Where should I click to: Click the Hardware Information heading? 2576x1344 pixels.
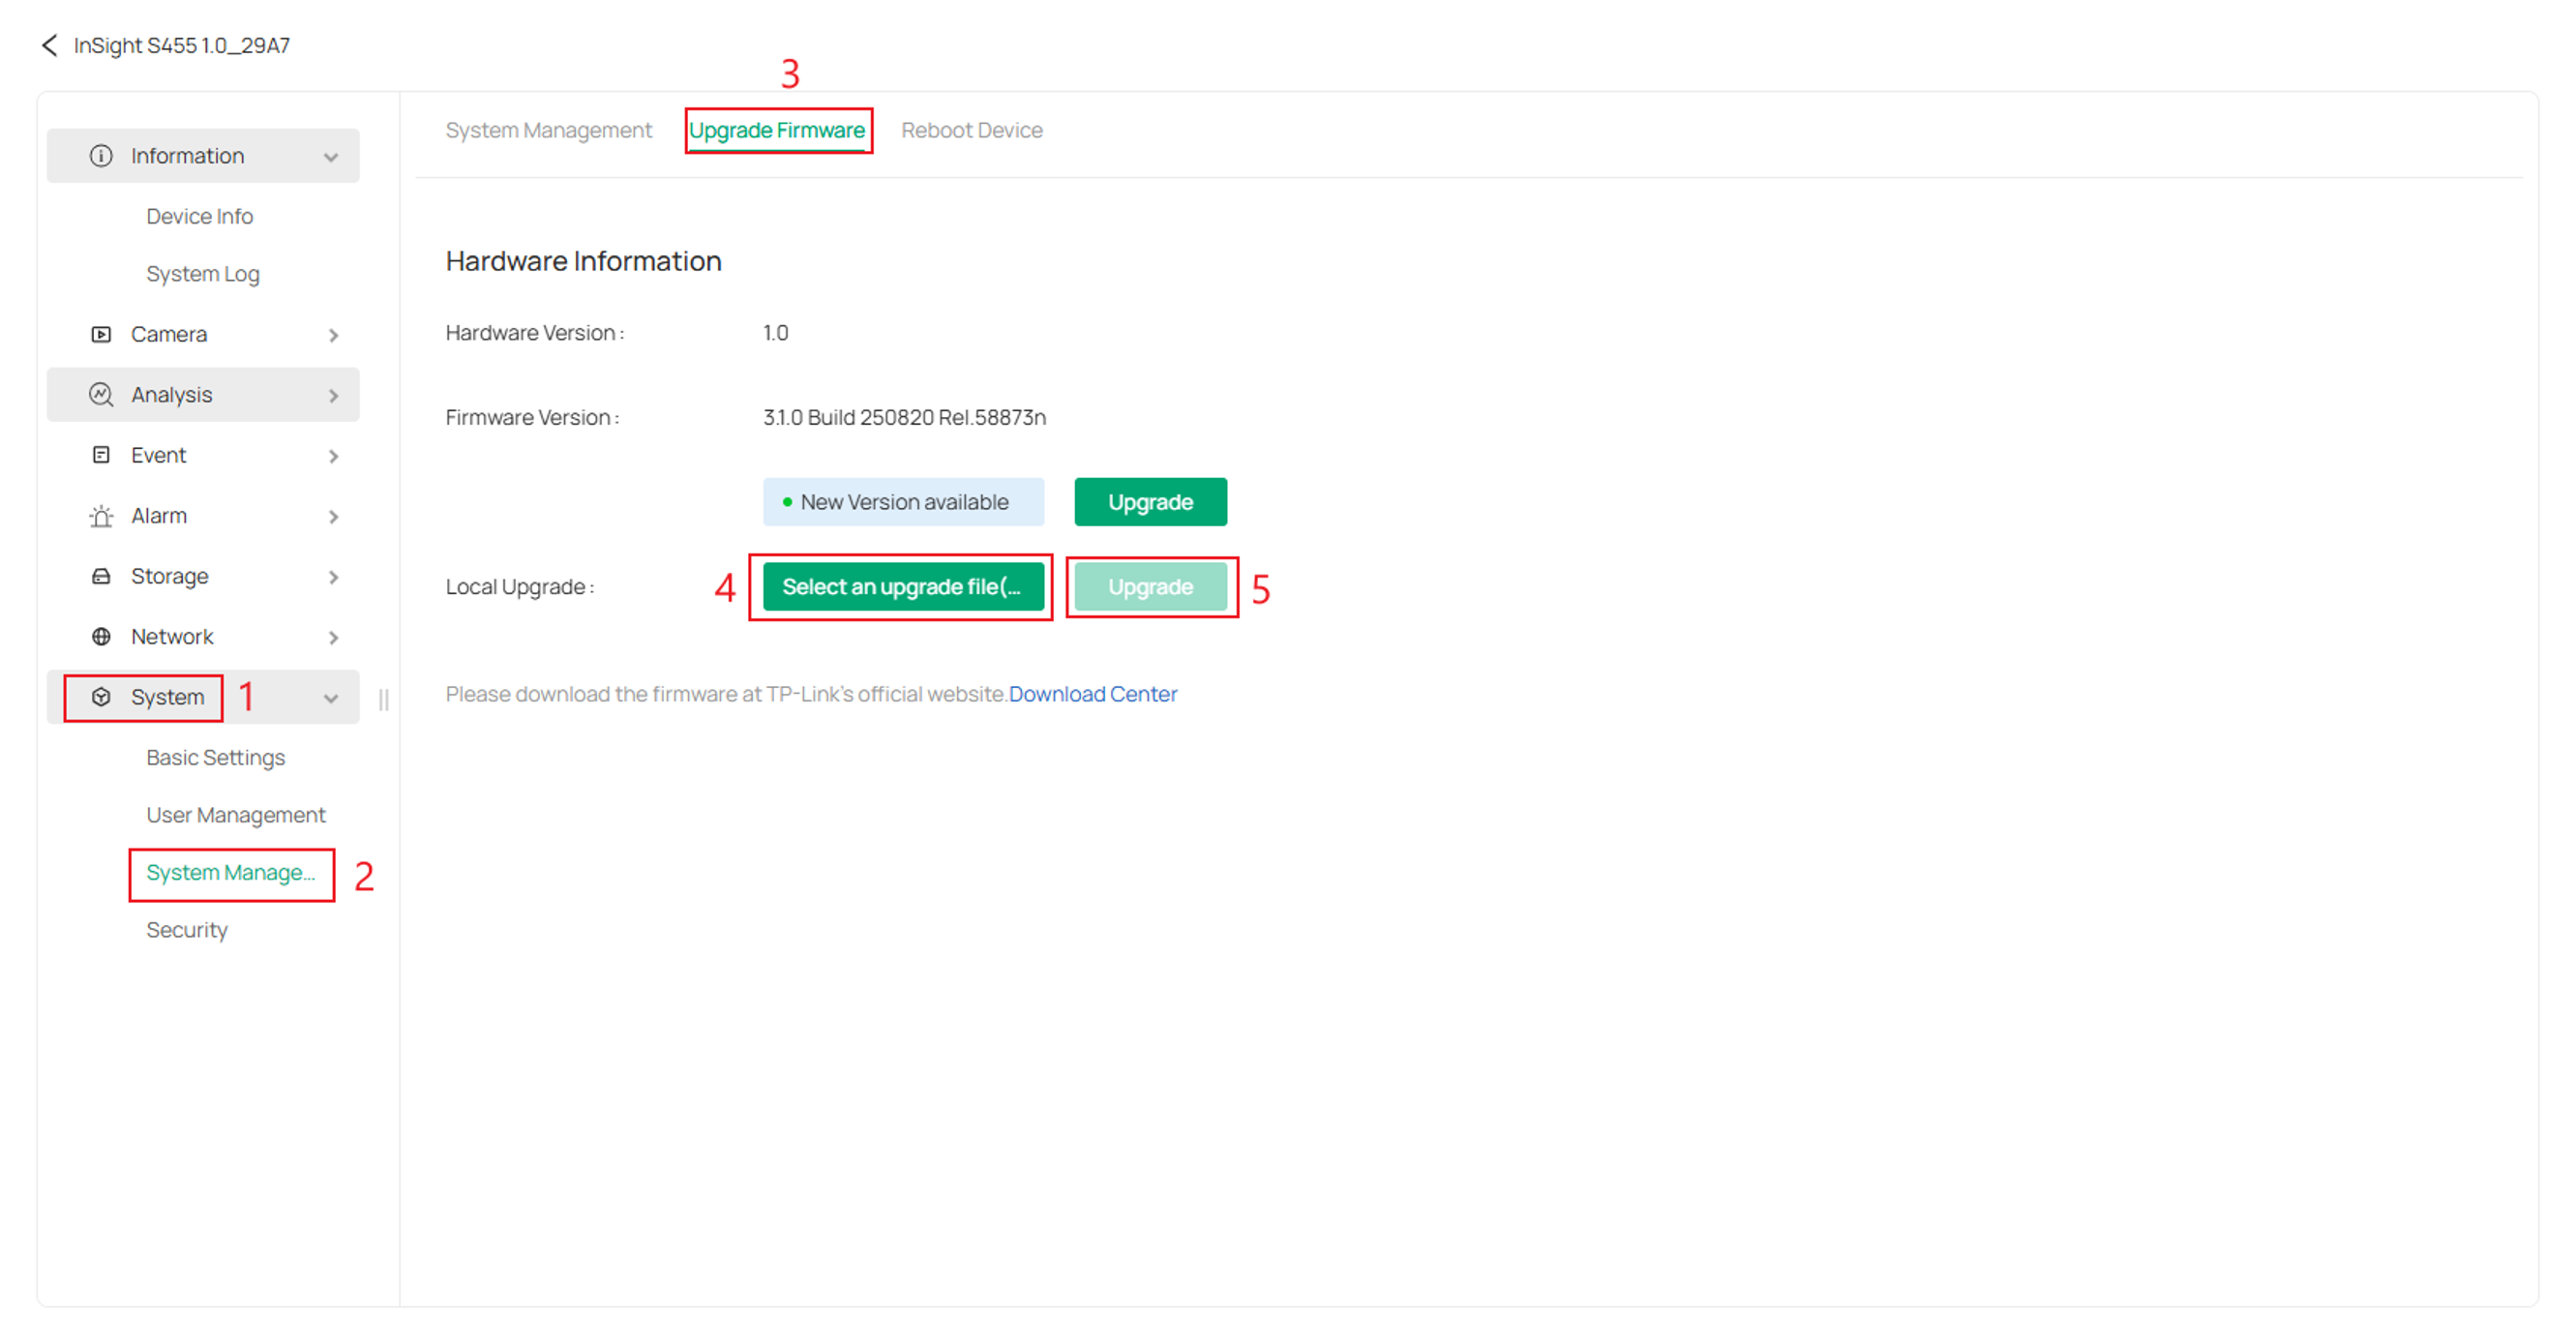pos(584,261)
